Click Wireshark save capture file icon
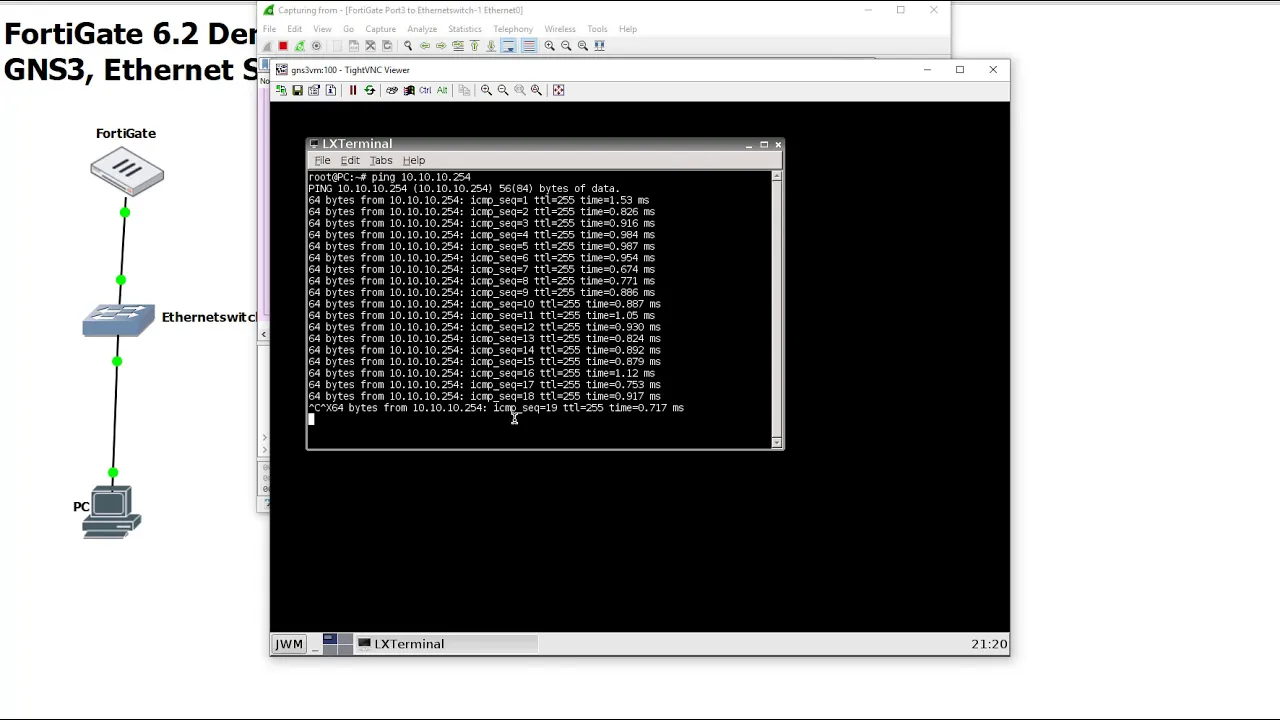This screenshot has height=720, width=1280. tap(354, 46)
